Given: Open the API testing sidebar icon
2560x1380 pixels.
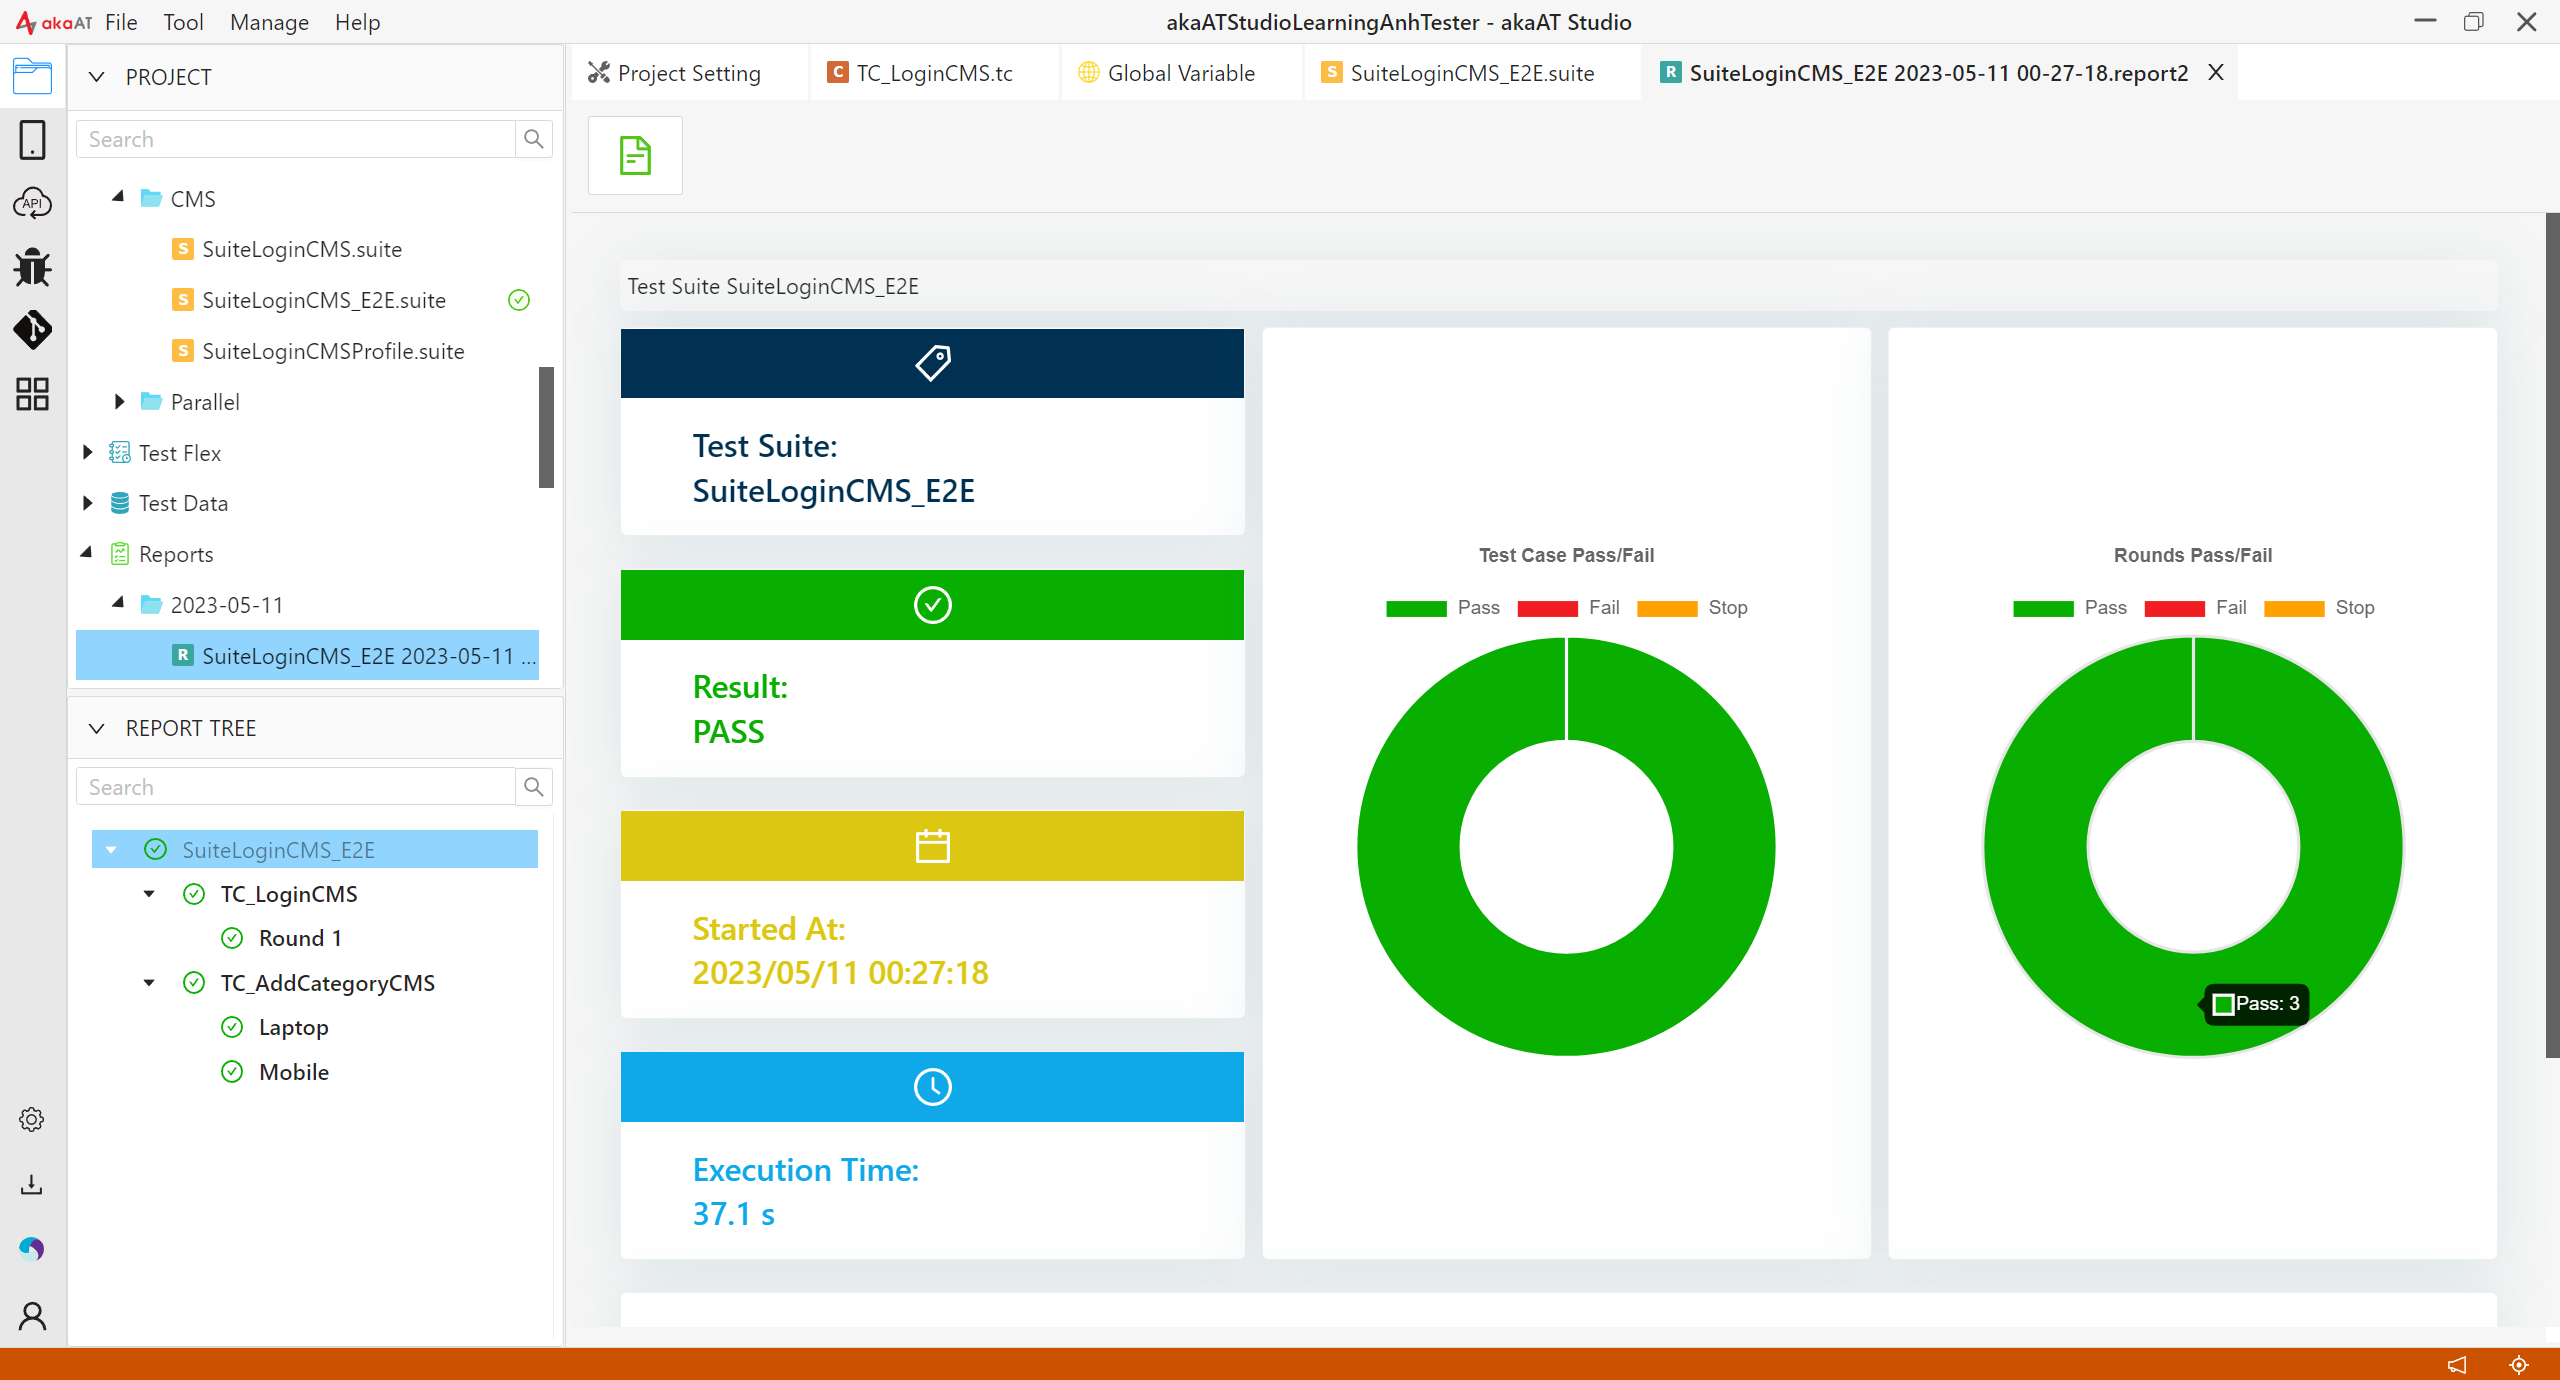Looking at the screenshot, I should click(32, 204).
